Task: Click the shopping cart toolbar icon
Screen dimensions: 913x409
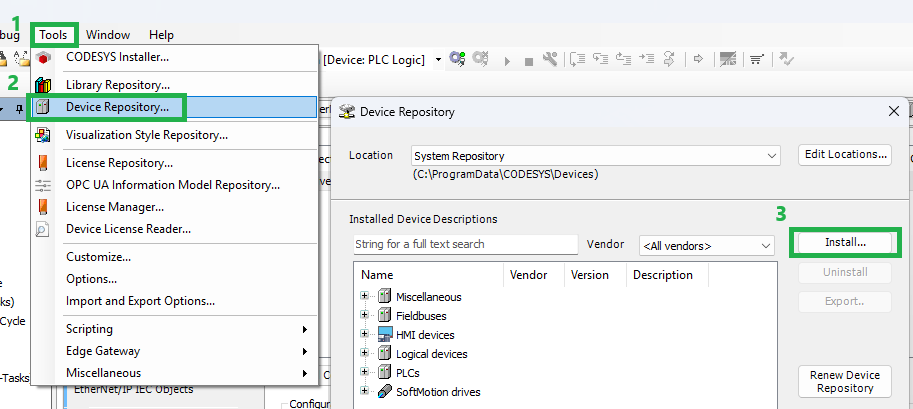Action: (x=756, y=59)
